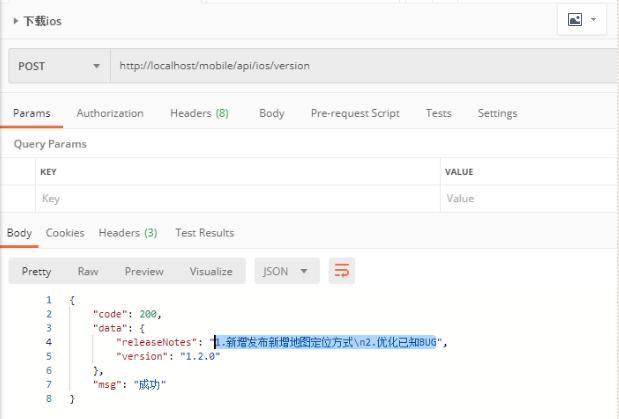This screenshot has width=619, height=419.
Task: Toggle the wrap lines icon
Action: (x=341, y=271)
